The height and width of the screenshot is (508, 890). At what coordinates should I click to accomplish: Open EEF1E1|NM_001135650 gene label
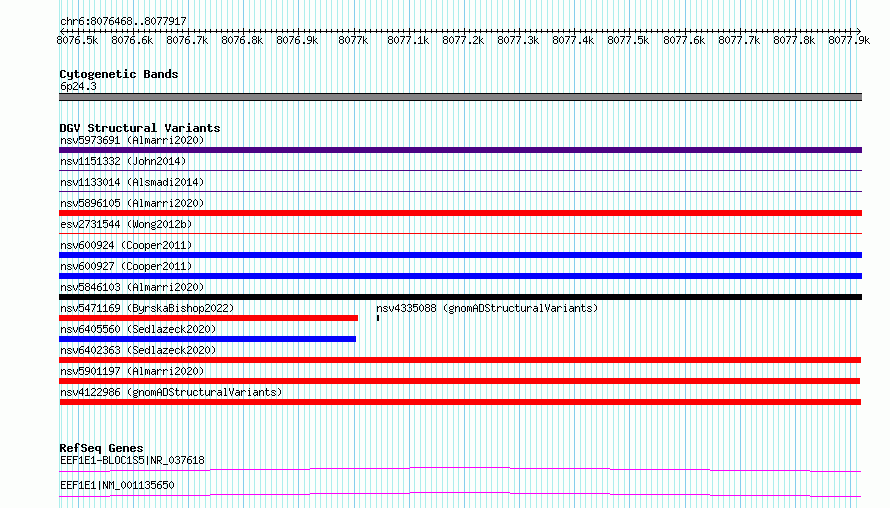(117, 485)
